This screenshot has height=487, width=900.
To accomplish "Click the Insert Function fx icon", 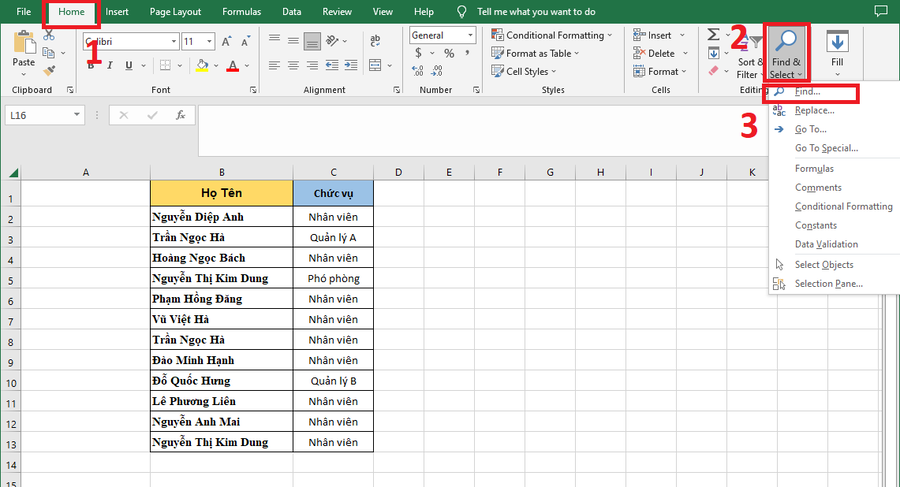I will point(180,115).
